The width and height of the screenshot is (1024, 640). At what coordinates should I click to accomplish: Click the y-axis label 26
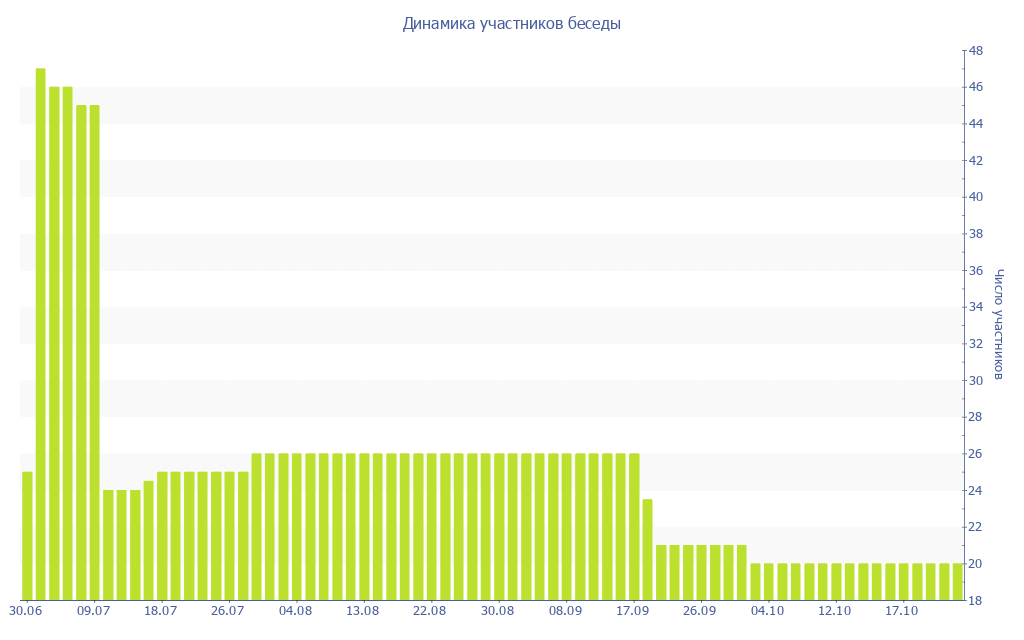975,454
